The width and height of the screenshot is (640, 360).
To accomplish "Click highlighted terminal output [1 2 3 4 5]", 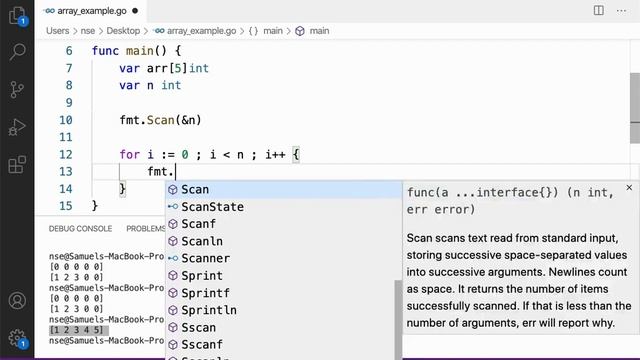I will point(76,330).
